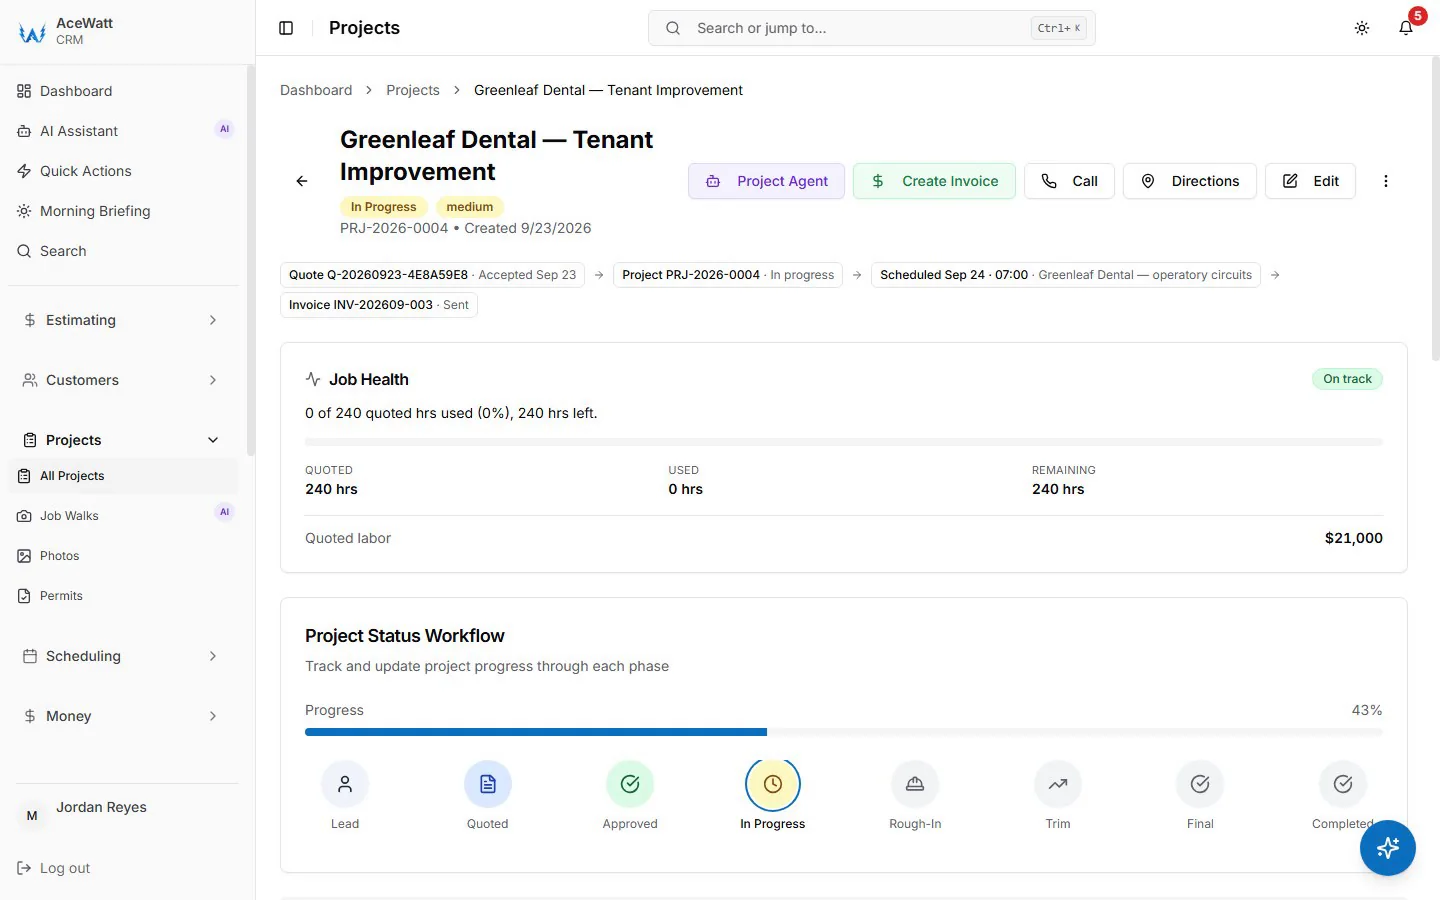Toggle the sidebar panel icon
The height and width of the screenshot is (900, 1440).
coord(286,28)
